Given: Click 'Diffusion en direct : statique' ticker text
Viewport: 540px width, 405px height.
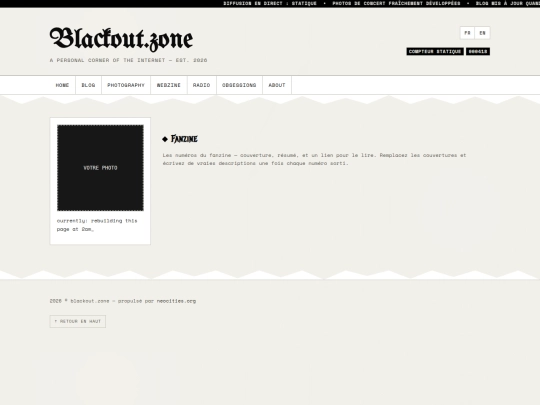Looking at the screenshot, I should point(270,3).
